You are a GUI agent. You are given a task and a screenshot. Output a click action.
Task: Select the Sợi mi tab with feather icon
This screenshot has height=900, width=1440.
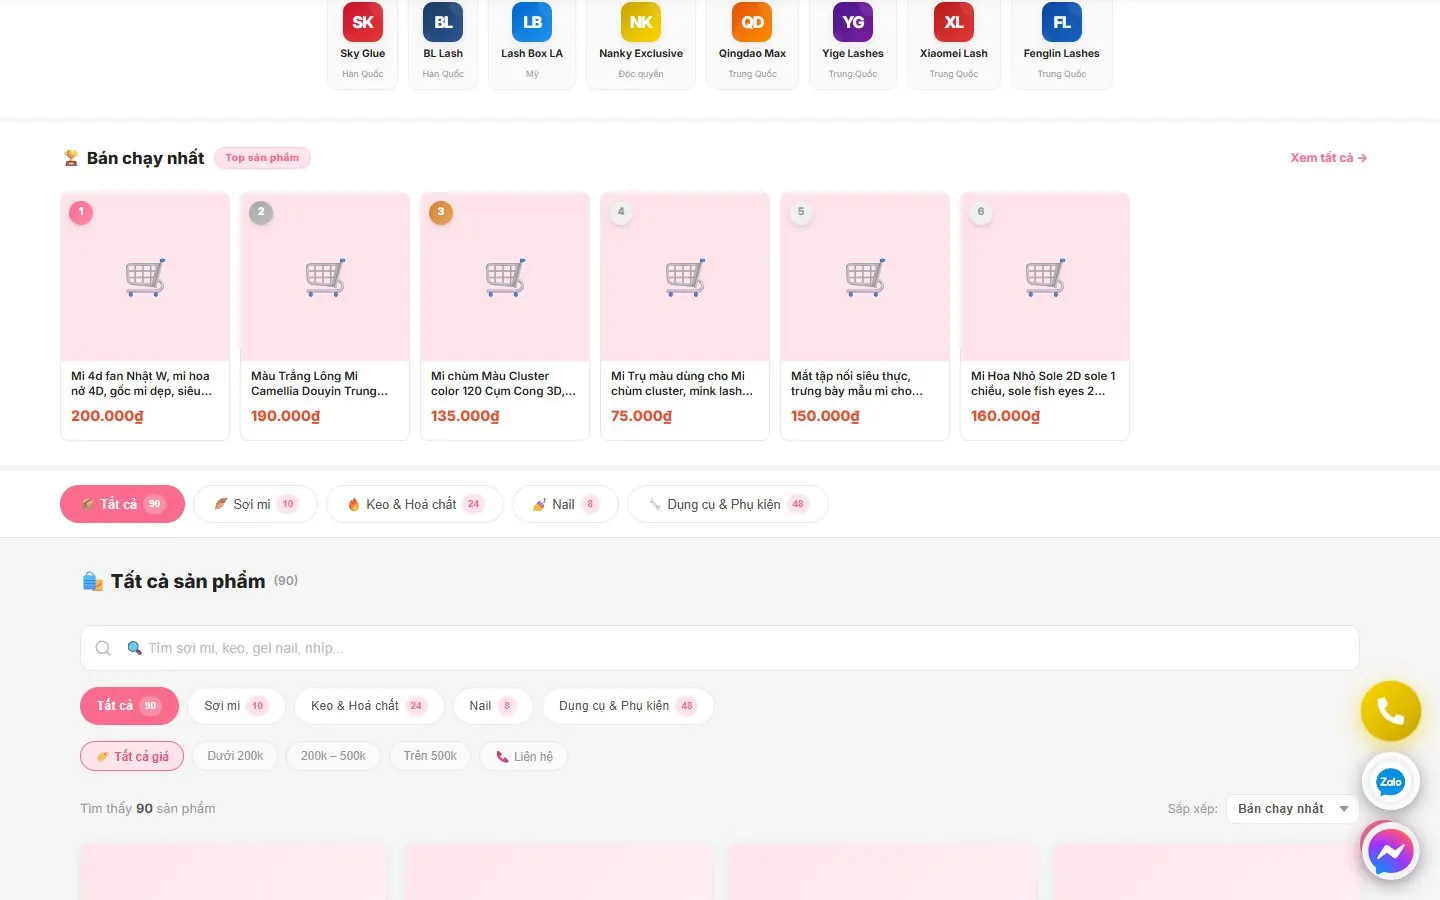pos(255,504)
